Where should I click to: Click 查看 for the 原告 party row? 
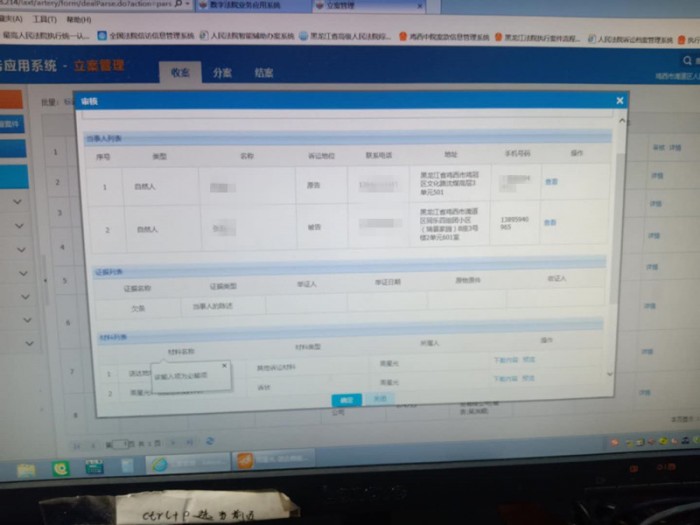[x=550, y=182]
